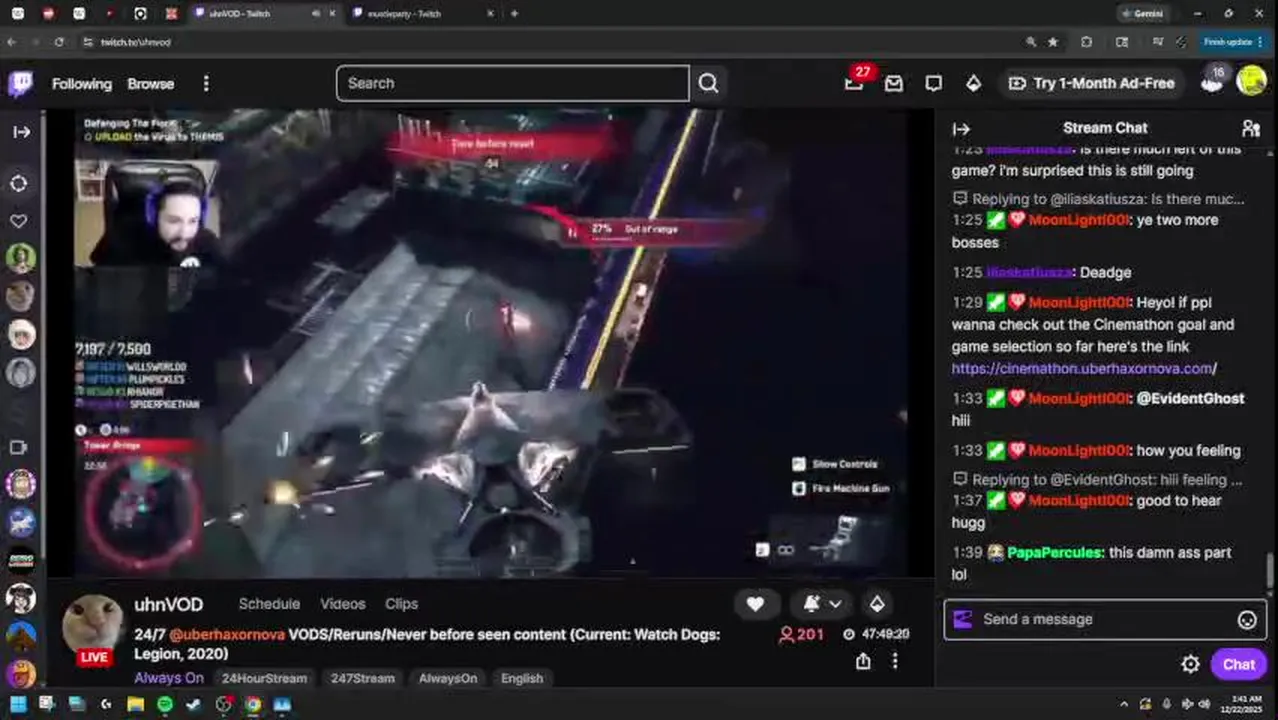Open the @uberhaxornova mention link
Screen dimensions: 1278x720
227,634
